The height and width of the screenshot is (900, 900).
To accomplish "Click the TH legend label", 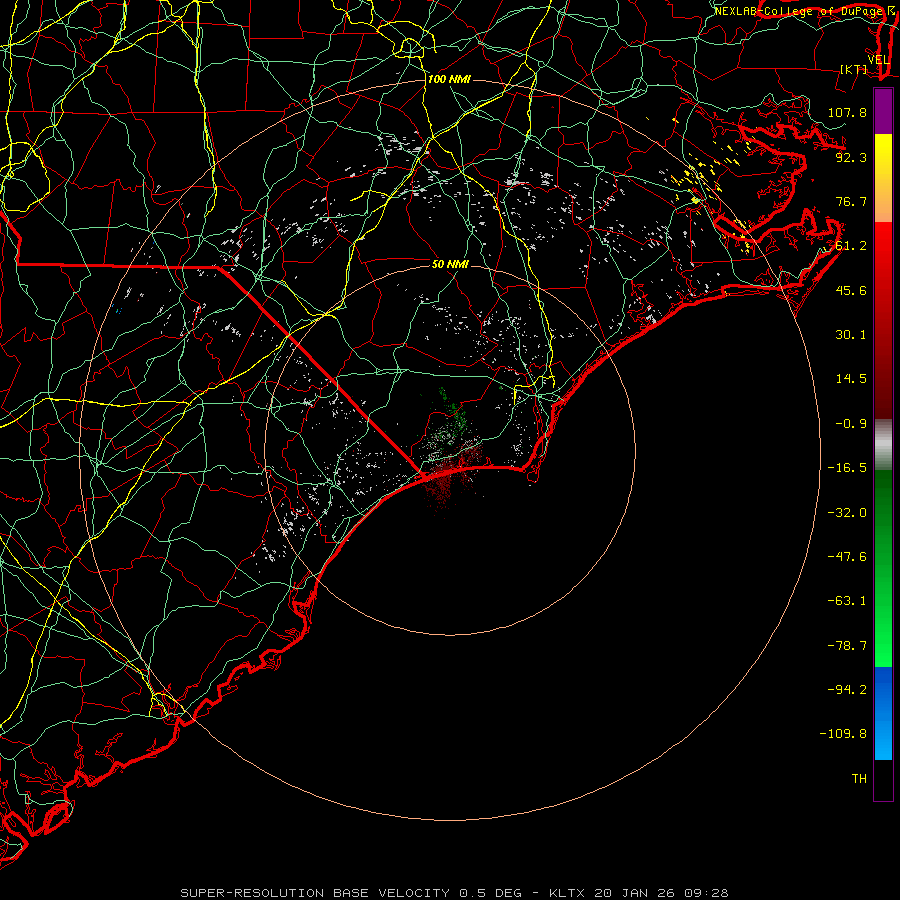I will [859, 778].
